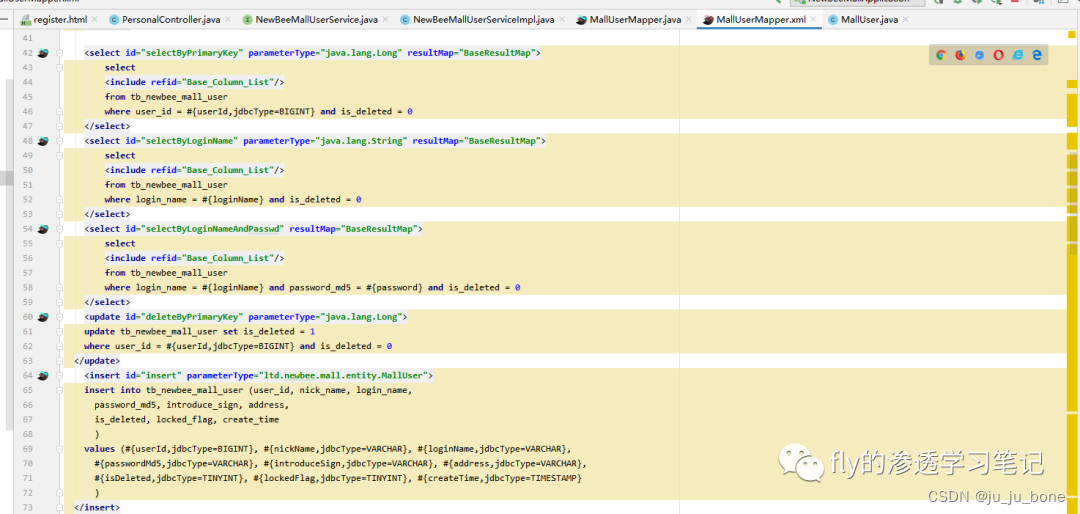This screenshot has width=1080, height=514.
Task: Click line number 68 in the gutter
Action: pyautogui.click(x=28, y=434)
